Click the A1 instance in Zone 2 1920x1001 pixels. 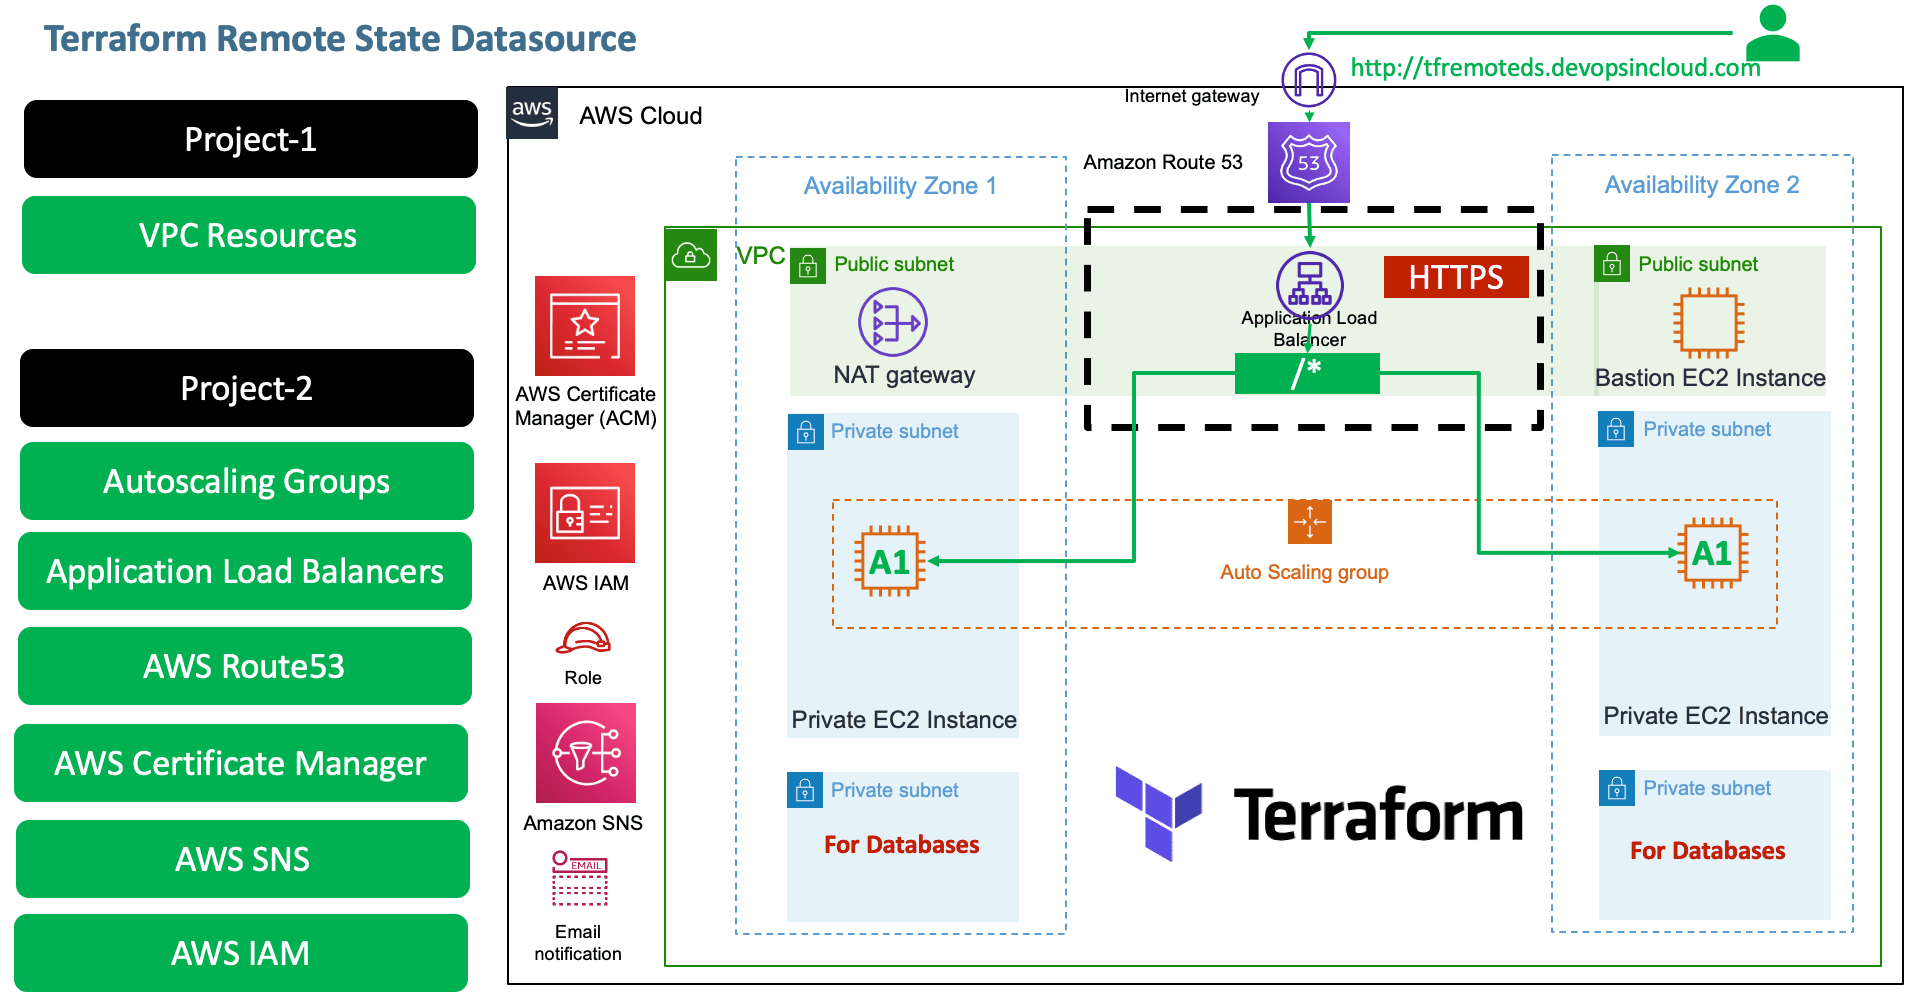click(1712, 552)
